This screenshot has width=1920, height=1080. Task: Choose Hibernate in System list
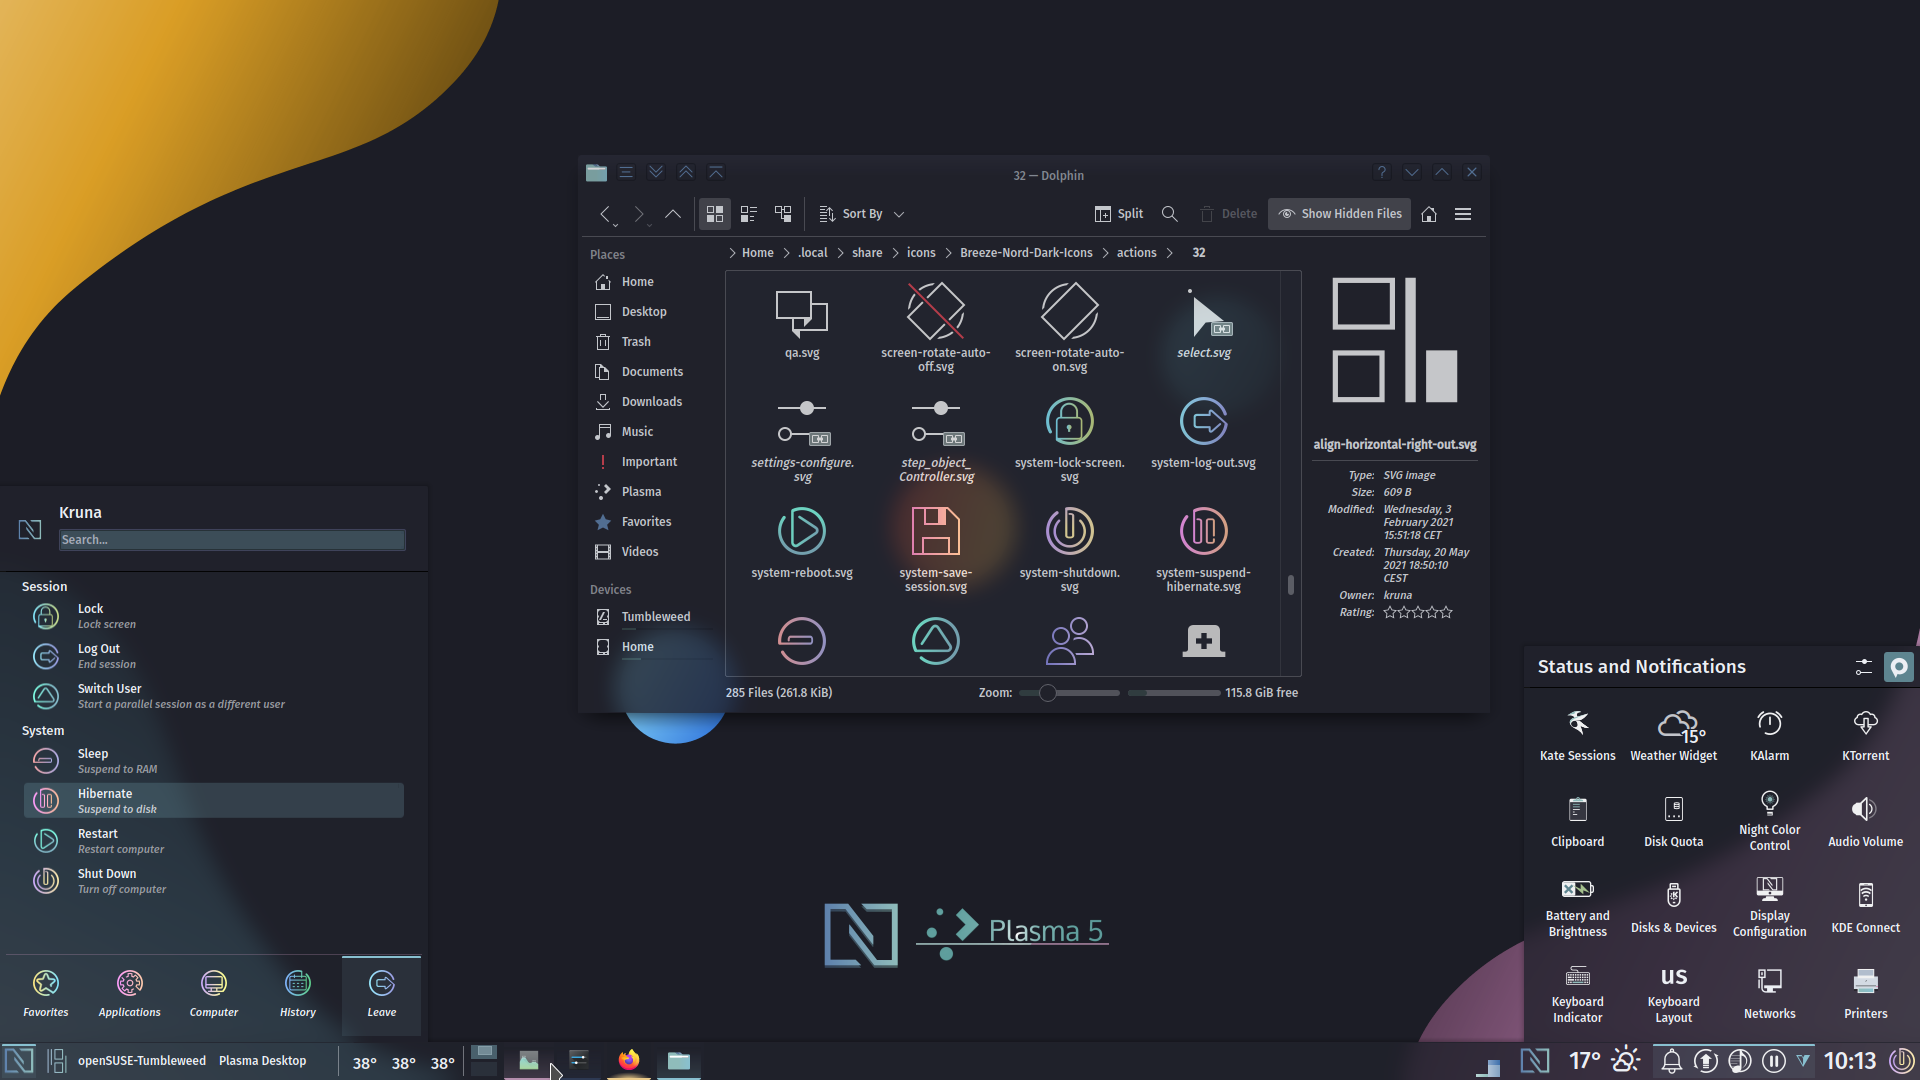[x=214, y=801]
